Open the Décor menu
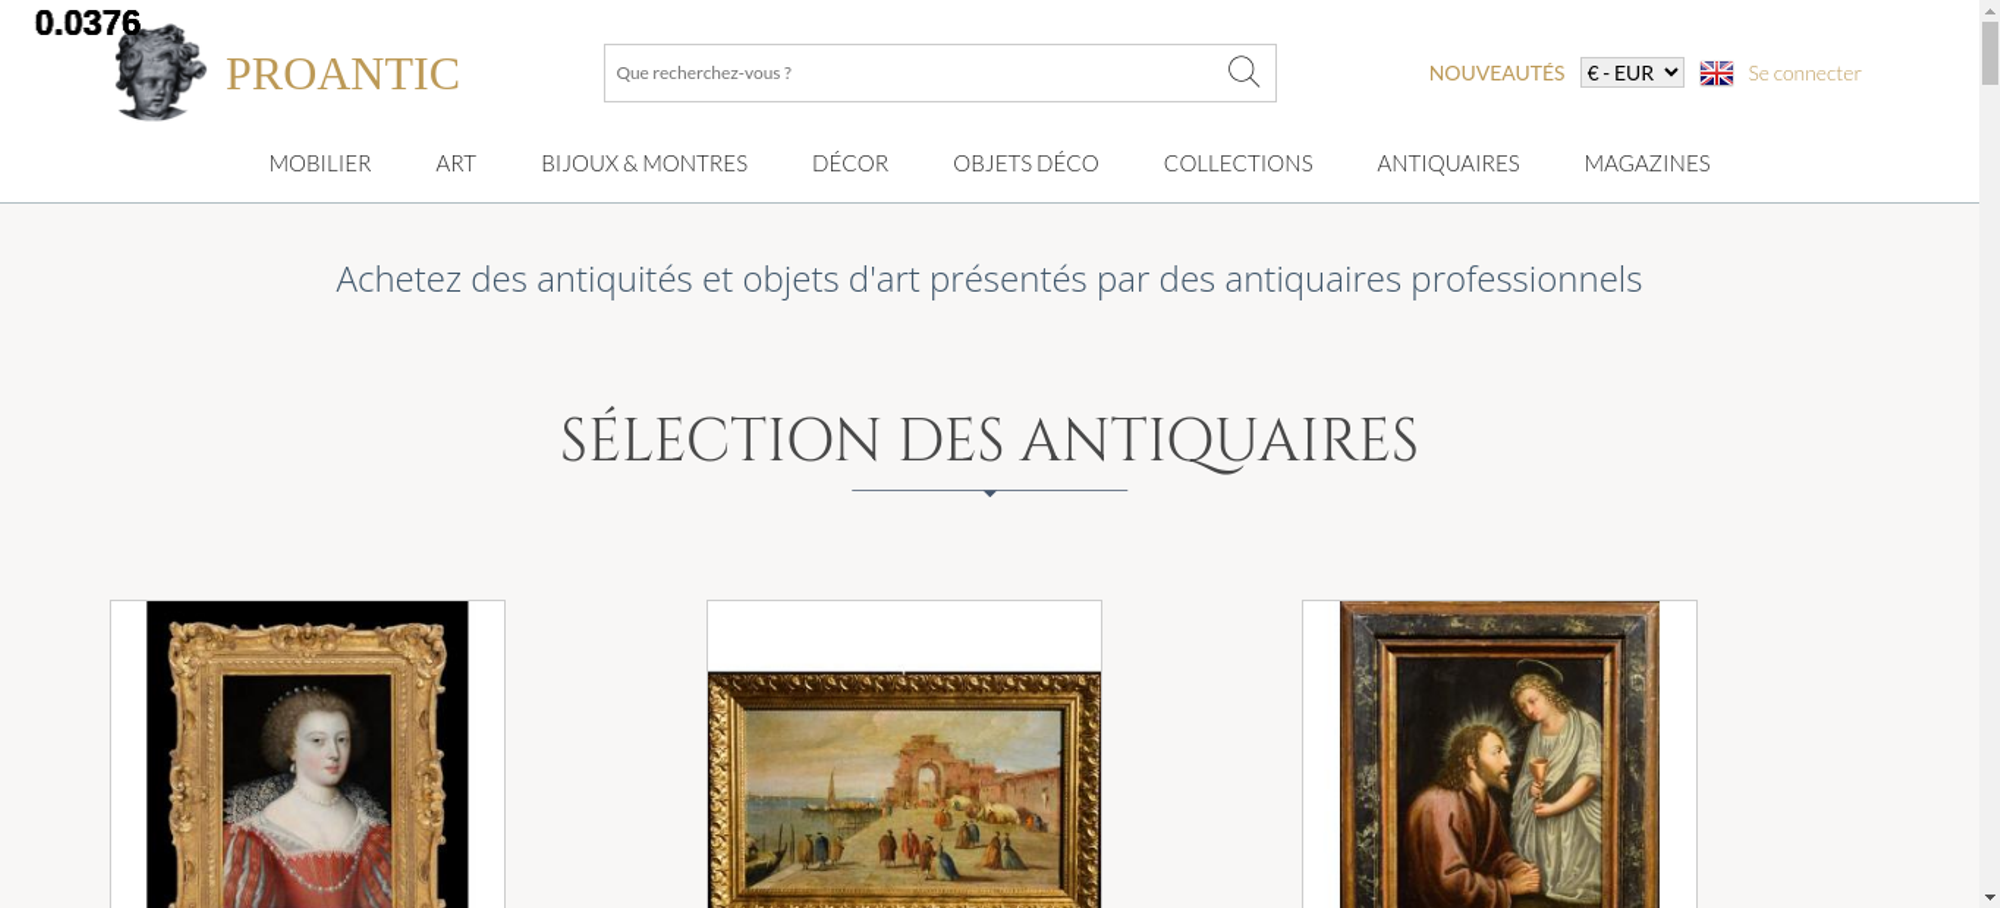 click(850, 163)
